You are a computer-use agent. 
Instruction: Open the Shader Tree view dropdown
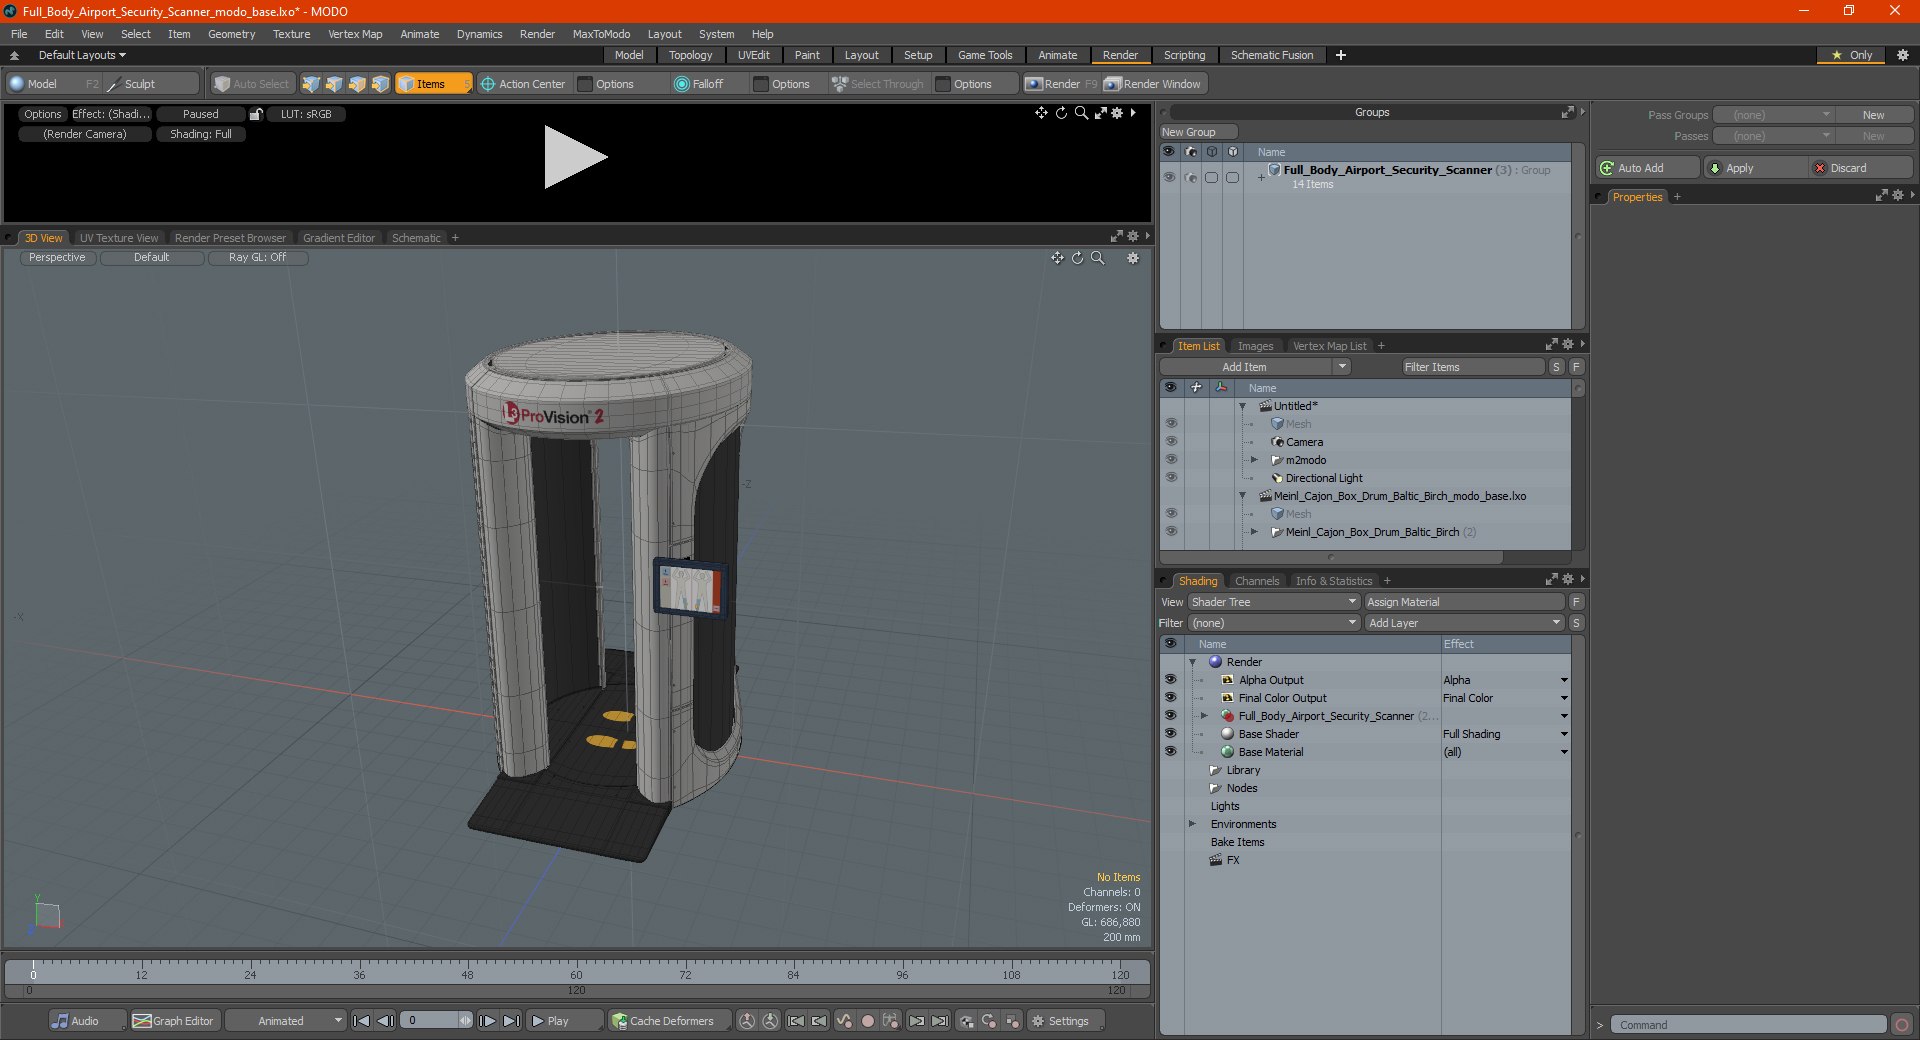tap(1274, 602)
